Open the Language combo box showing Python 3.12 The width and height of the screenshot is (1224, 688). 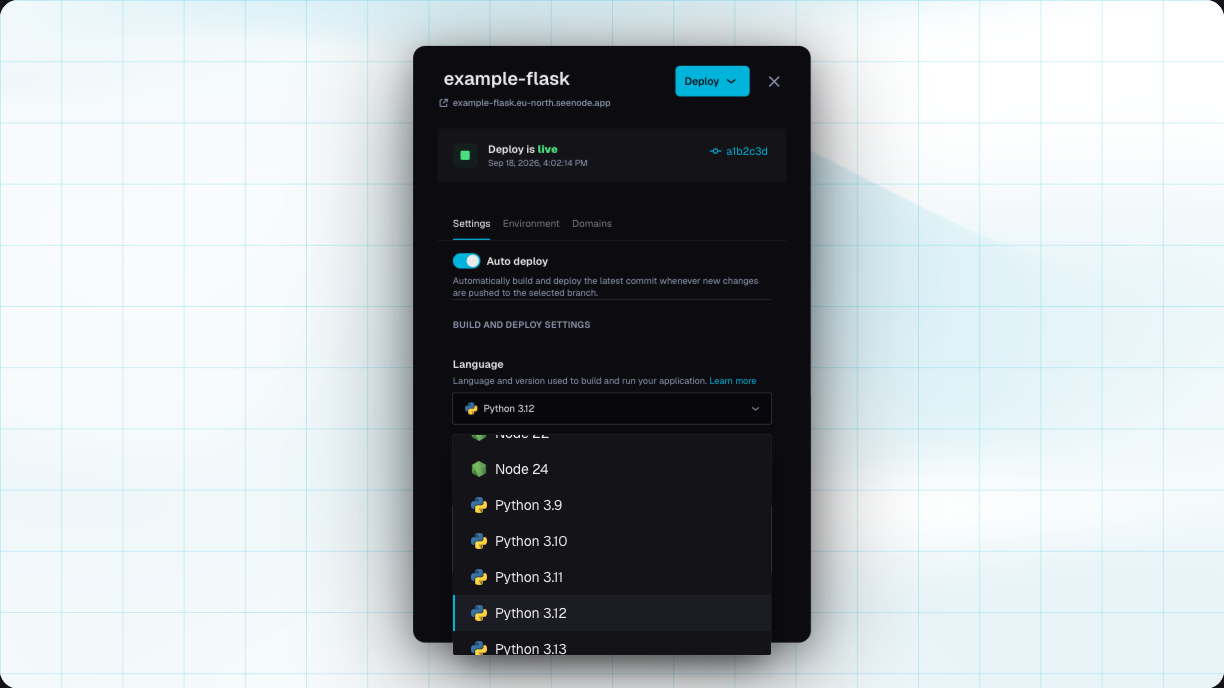pyautogui.click(x=612, y=408)
